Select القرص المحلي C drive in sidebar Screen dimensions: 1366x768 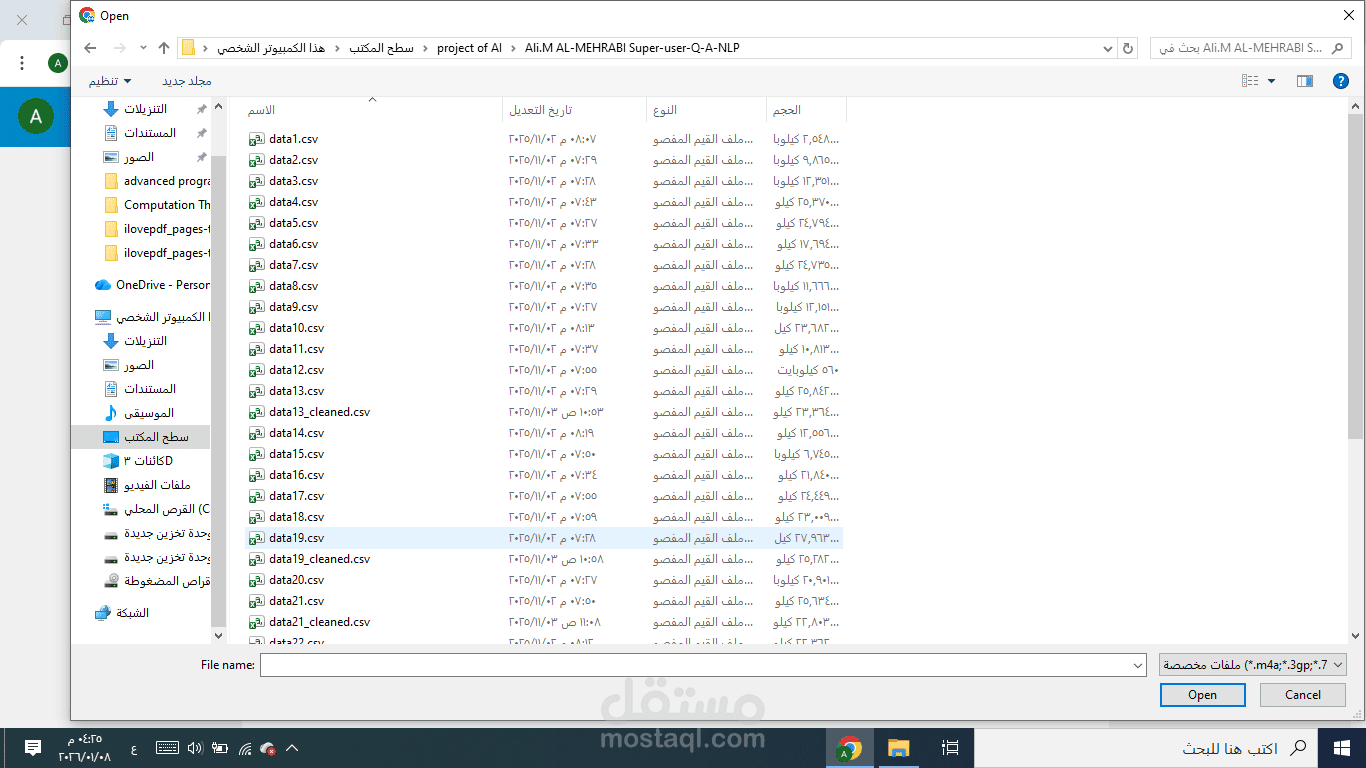coord(157,509)
